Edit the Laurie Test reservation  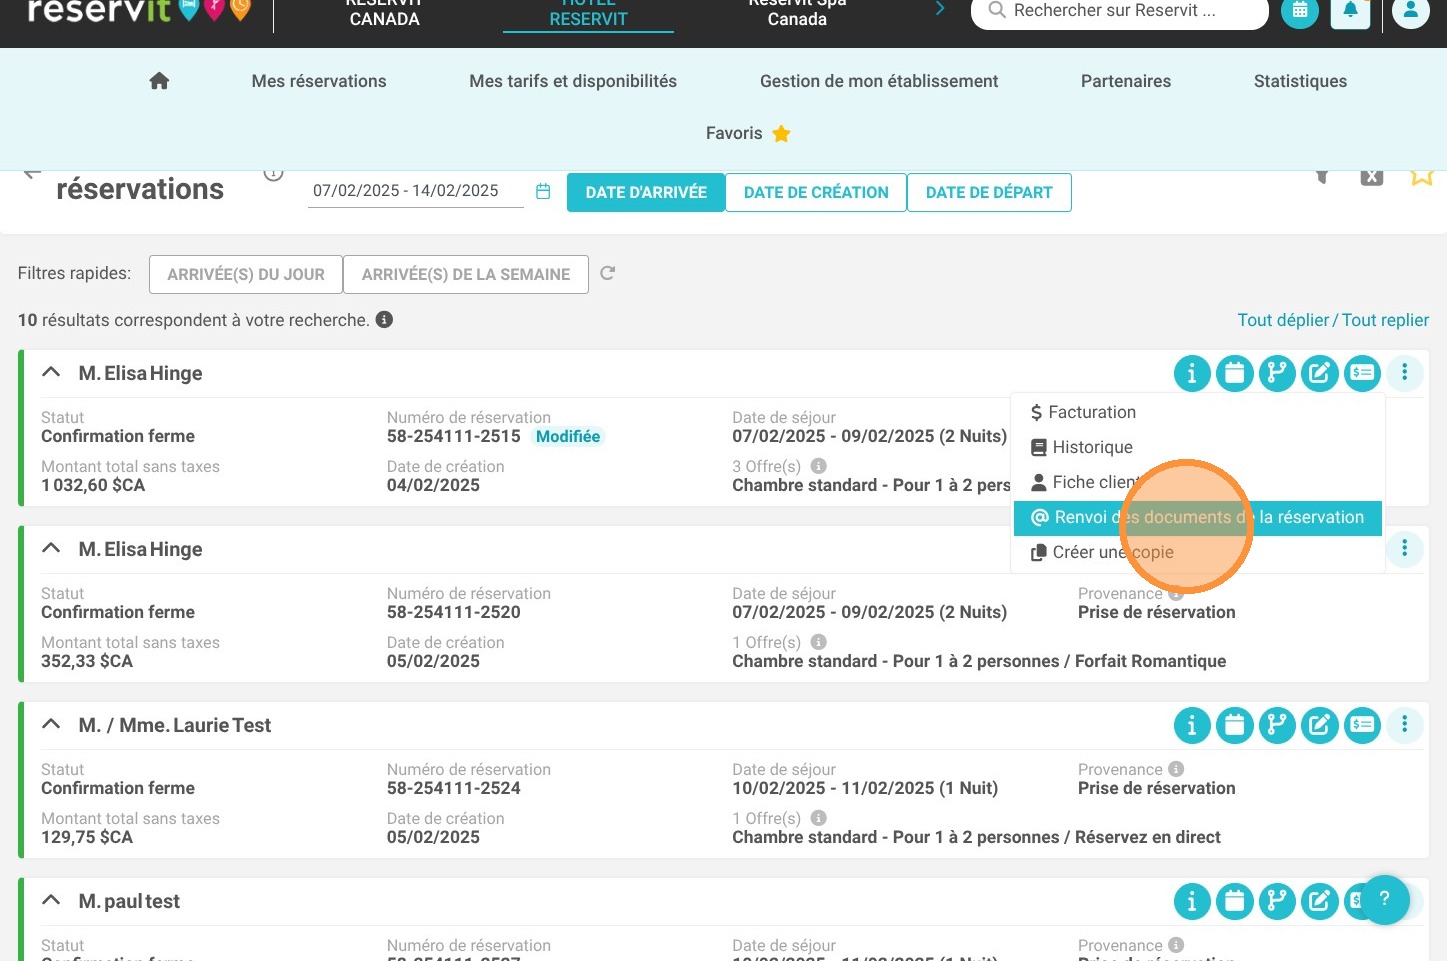(1320, 725)
